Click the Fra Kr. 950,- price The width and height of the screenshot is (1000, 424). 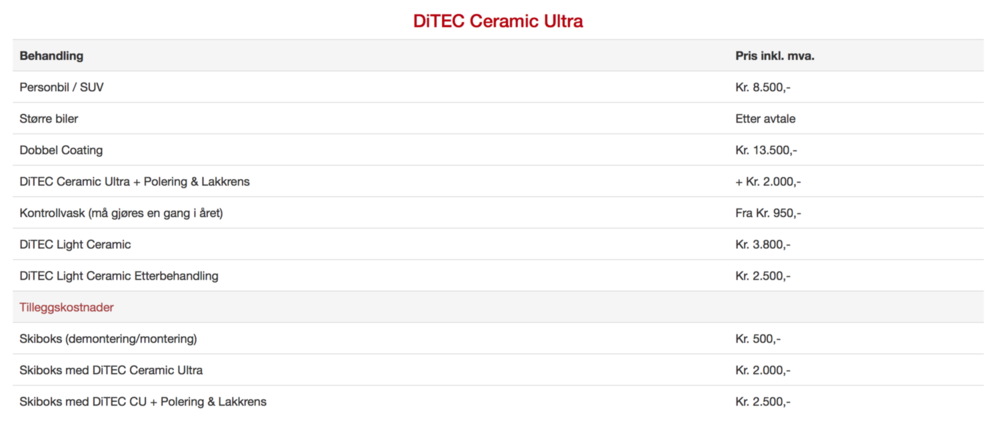768,213
